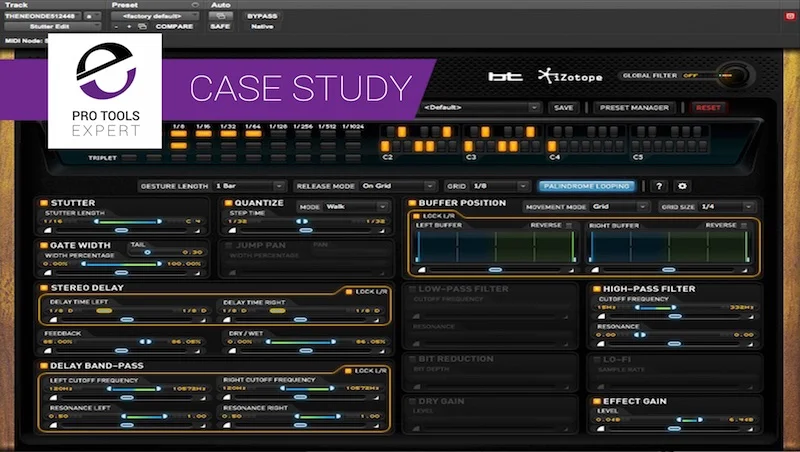Open the round Preset menu icon
Viewport: 800px width, 452px height.
(195, 5)
